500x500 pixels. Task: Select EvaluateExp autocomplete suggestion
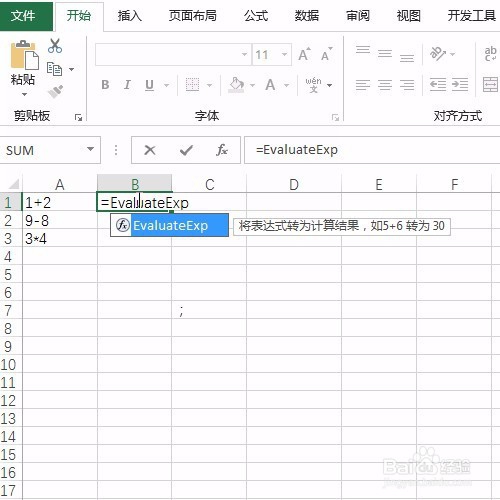[x=170, y=225]
